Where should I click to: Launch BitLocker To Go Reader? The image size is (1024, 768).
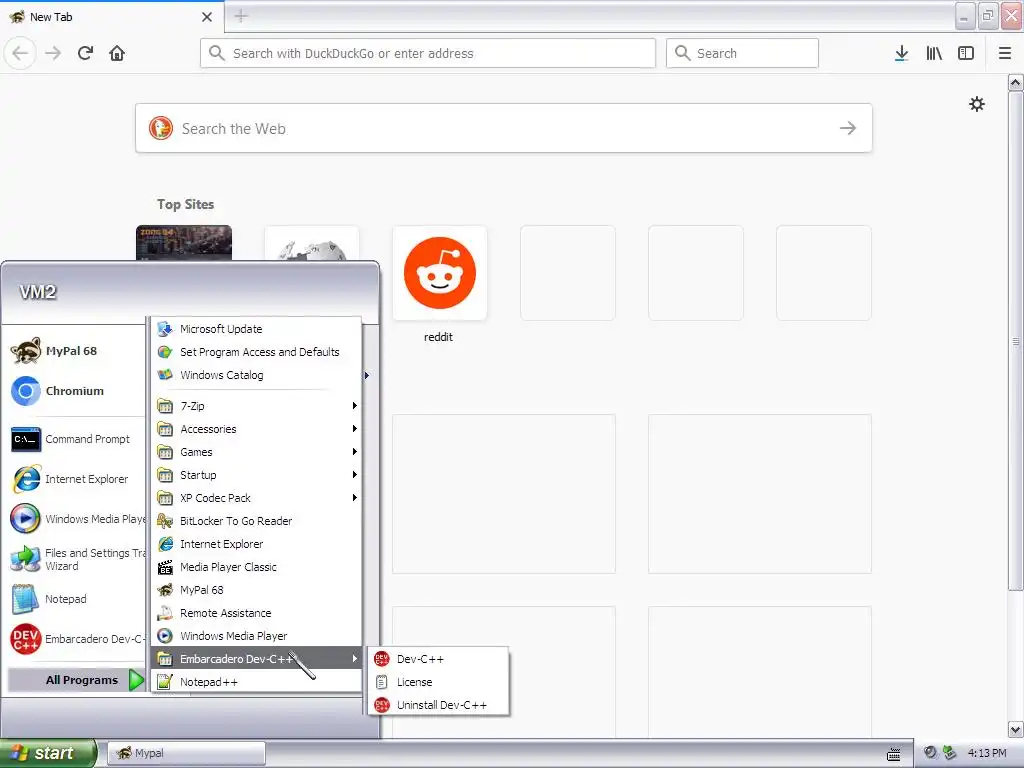[x=257, y=520]
